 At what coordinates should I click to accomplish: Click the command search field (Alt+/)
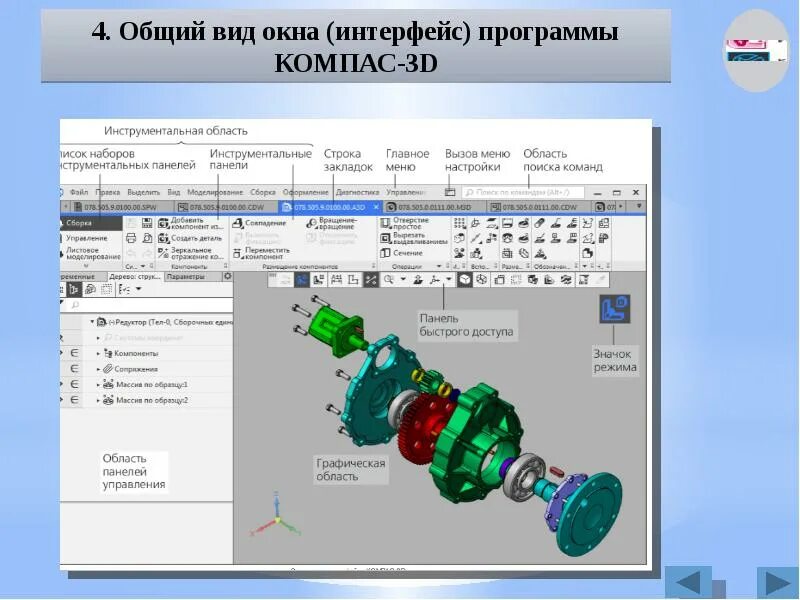(522, 192)
